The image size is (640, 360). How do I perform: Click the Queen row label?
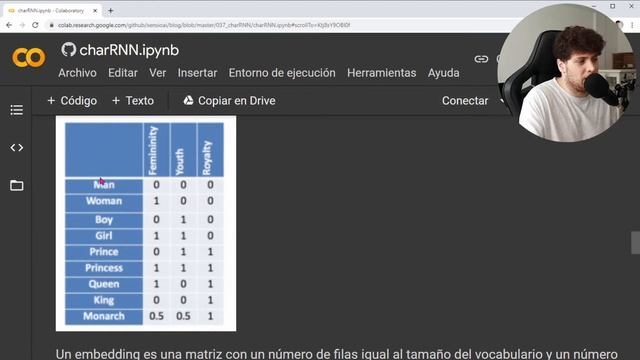click(x=104, y=284)
